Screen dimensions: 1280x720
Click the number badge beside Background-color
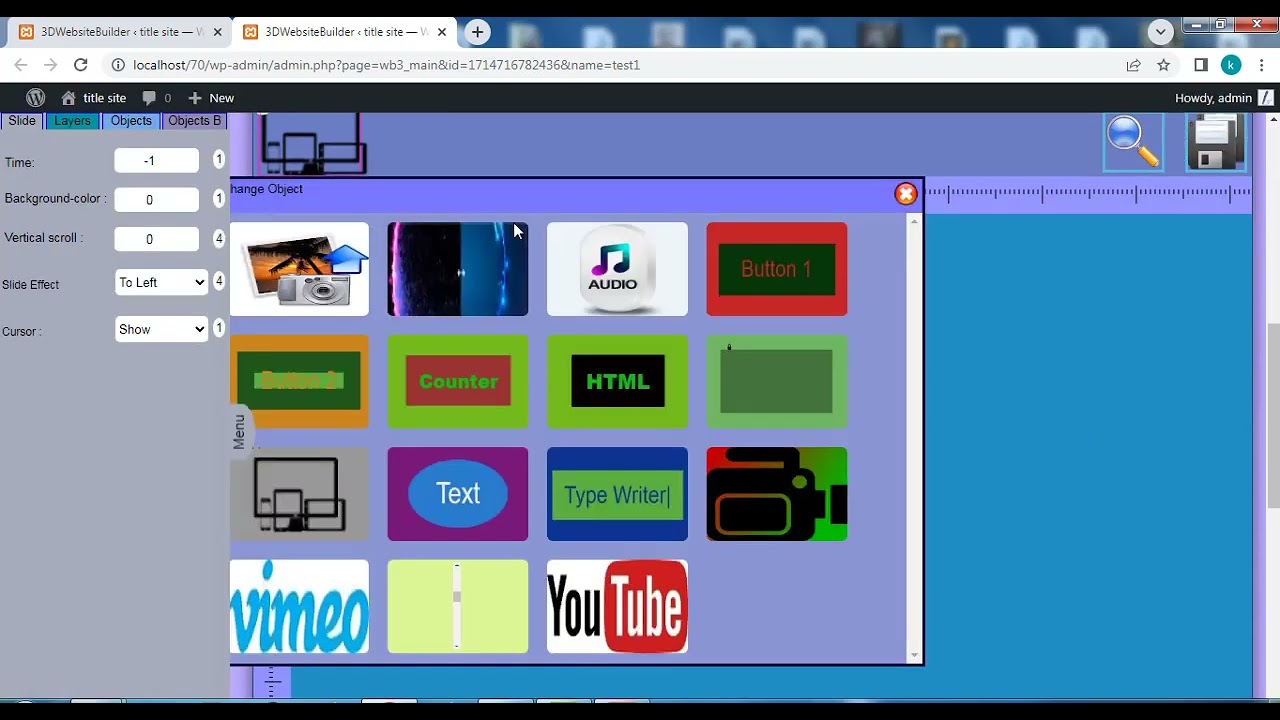coord(219,199)
